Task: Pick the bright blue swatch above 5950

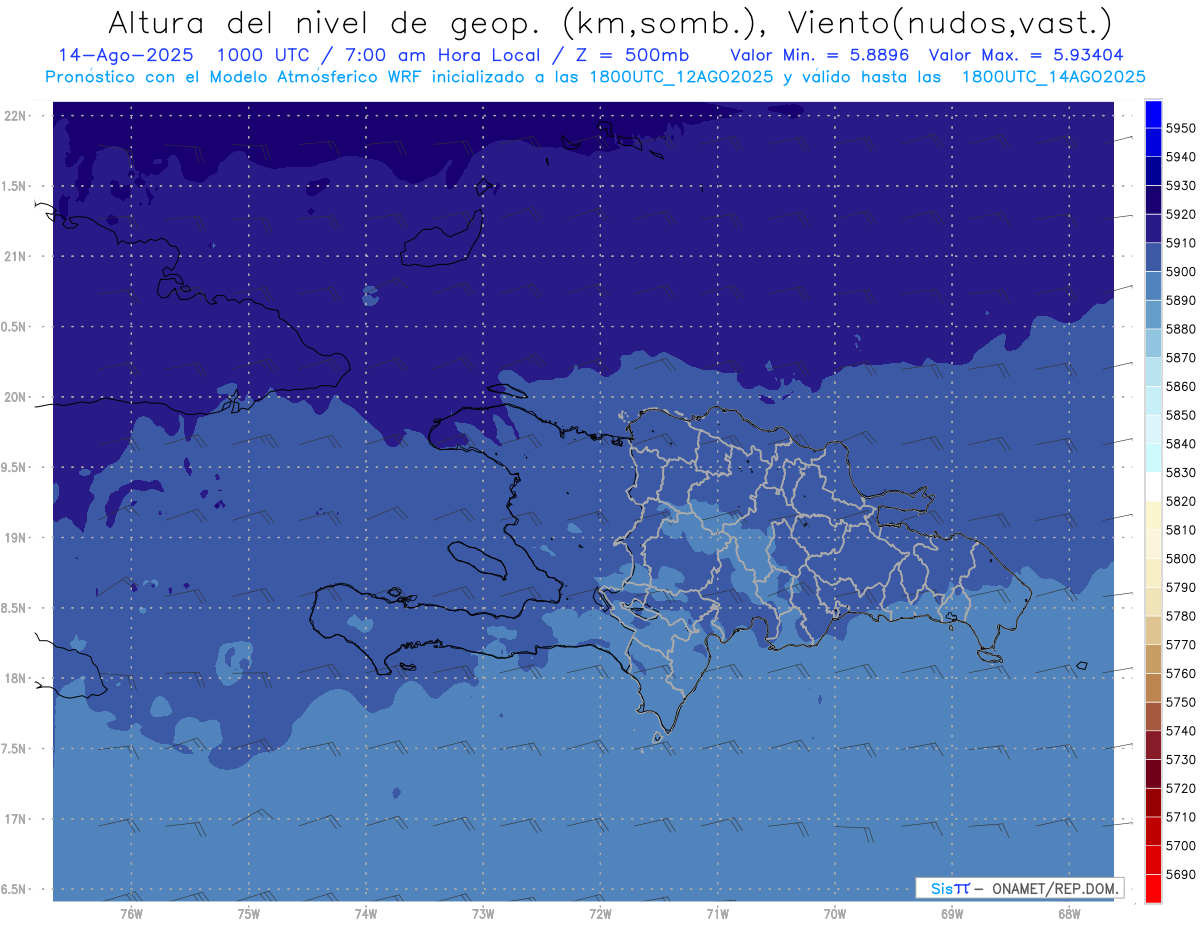Action: click(x=1153, y=114)
